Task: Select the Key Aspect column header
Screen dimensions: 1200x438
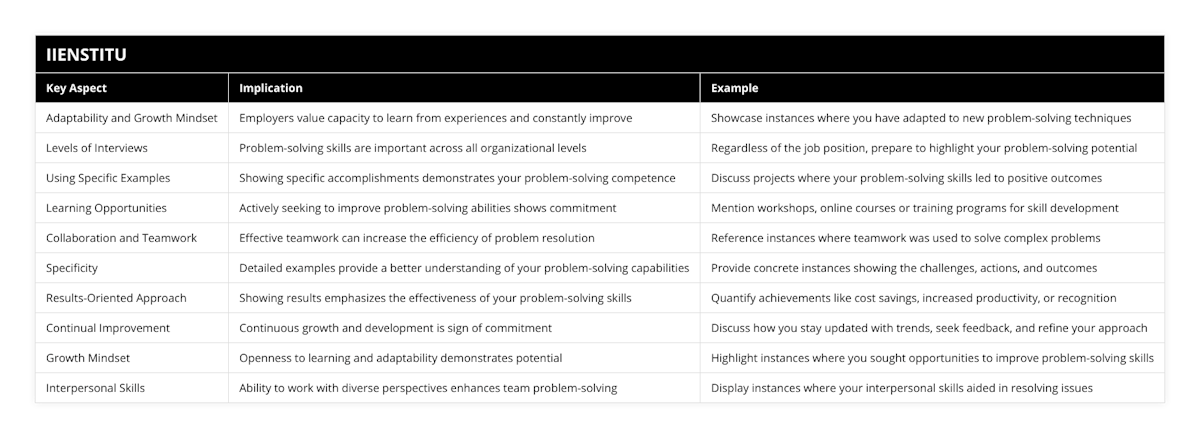Action: (x=77, y=88)
